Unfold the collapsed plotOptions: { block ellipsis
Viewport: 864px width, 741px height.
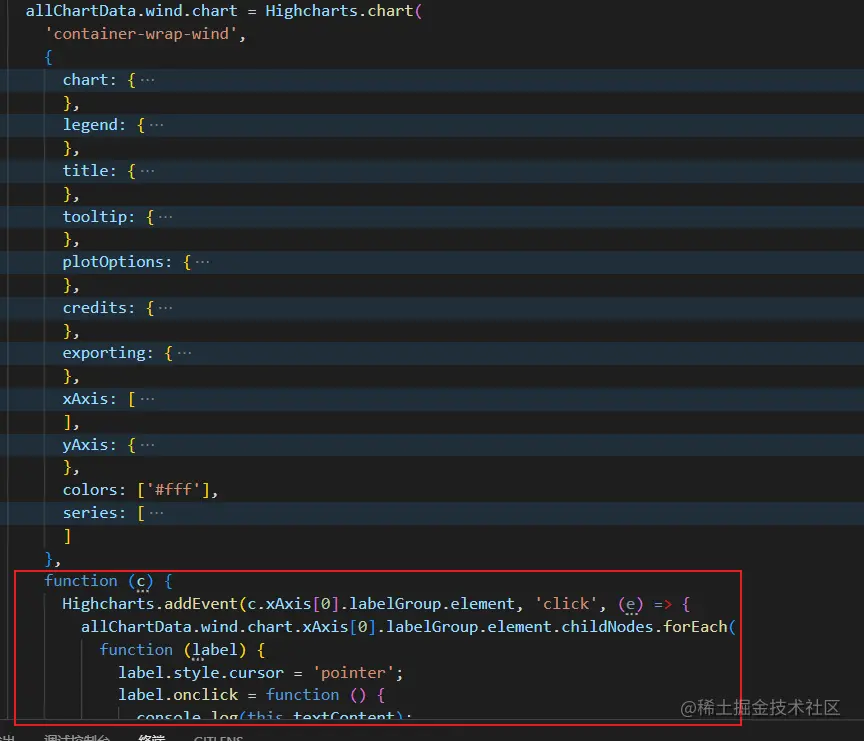[x=202, y=262]
